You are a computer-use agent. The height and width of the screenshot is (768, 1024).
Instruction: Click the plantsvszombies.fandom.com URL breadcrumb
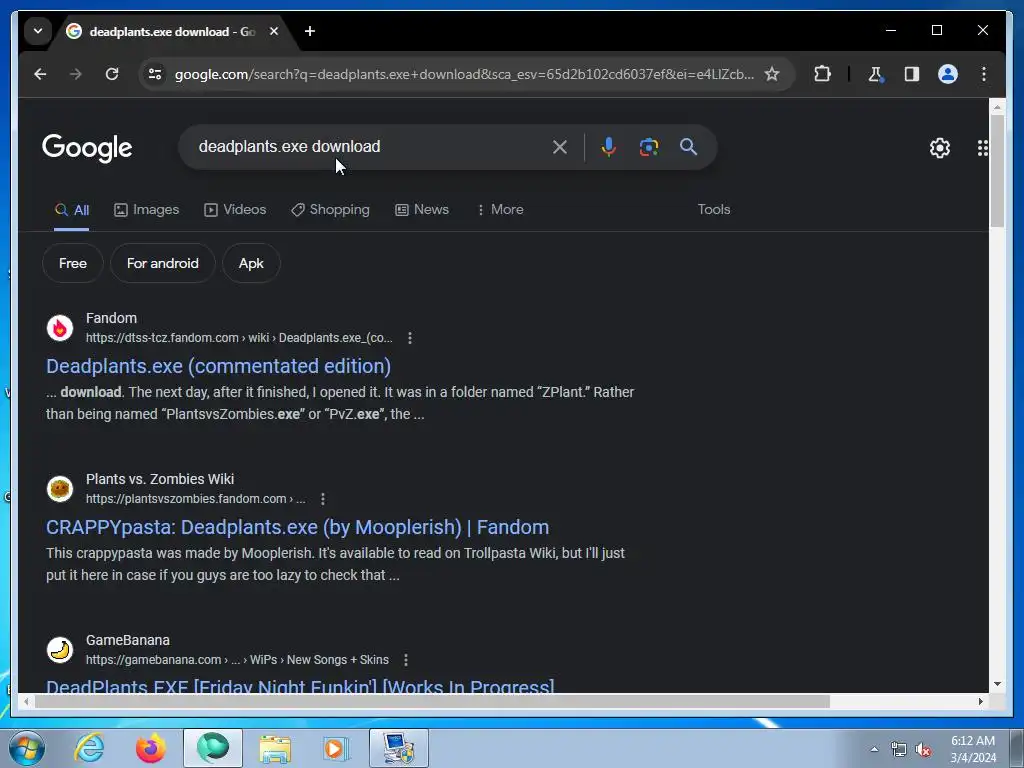point(195,499)
